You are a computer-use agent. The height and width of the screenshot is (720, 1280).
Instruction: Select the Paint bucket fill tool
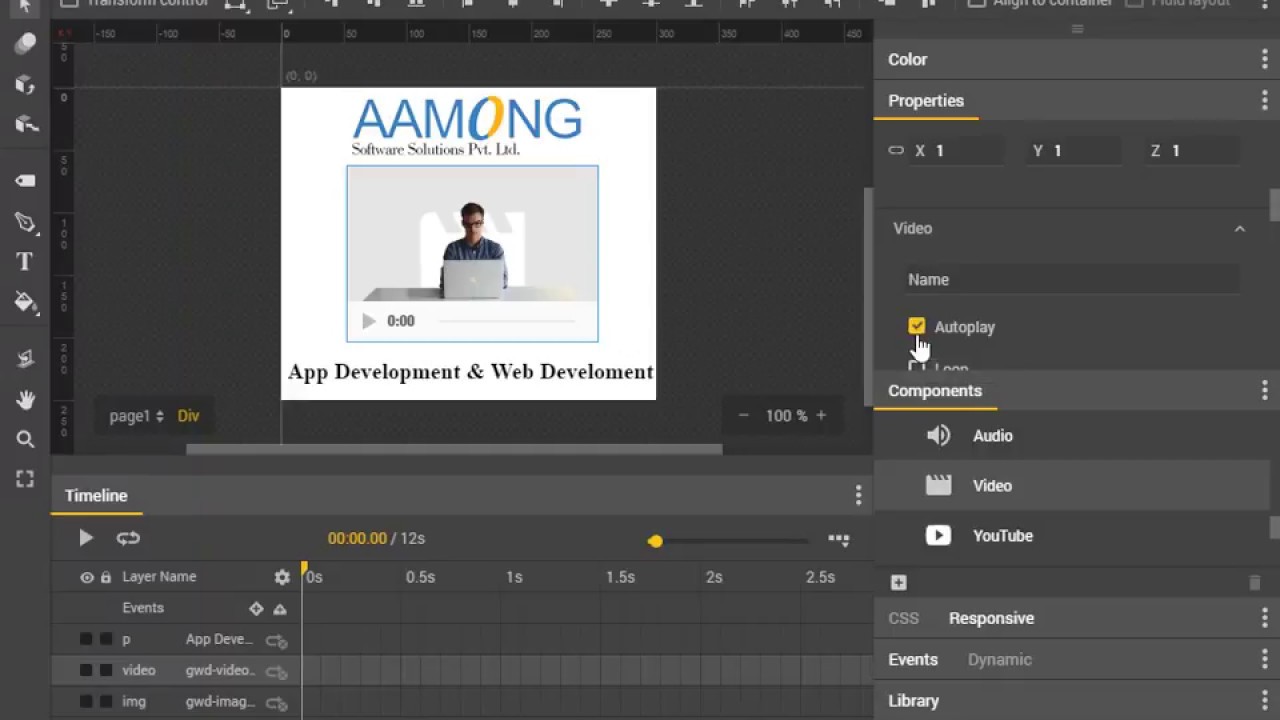[x=25, y=301]
